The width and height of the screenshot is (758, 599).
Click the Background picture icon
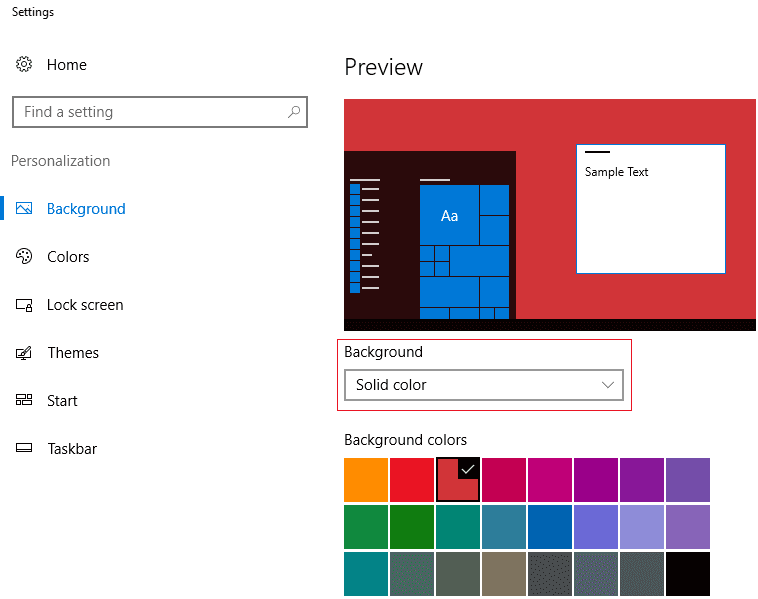pos(24,208)
